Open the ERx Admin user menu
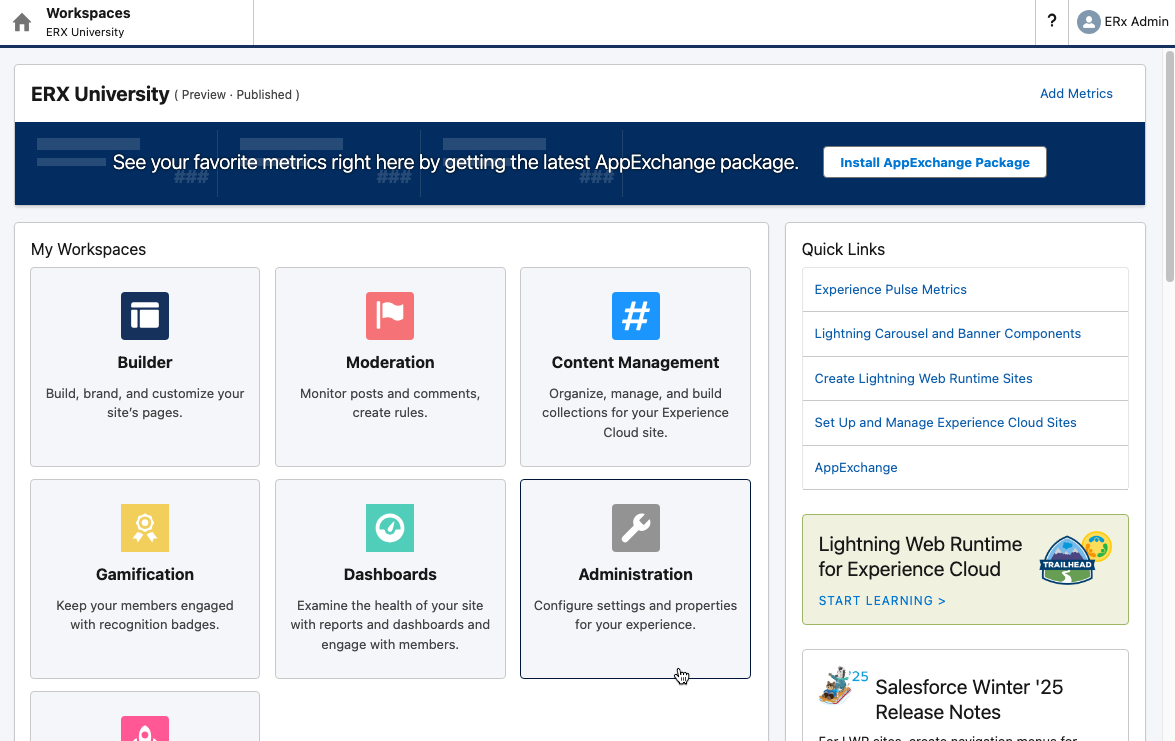The width and height of the screenshot is (1175, 741). 1122,22
